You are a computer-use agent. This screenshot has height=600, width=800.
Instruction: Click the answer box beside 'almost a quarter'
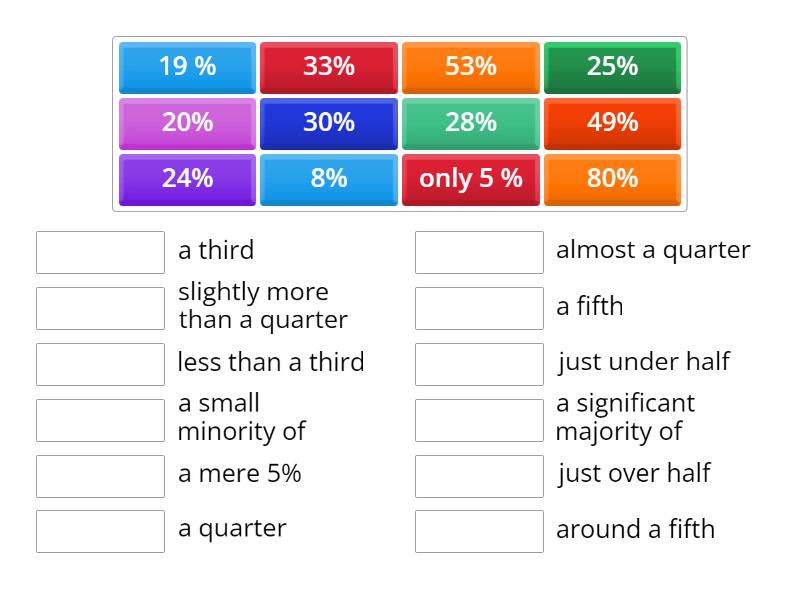[x=479, y=252]
